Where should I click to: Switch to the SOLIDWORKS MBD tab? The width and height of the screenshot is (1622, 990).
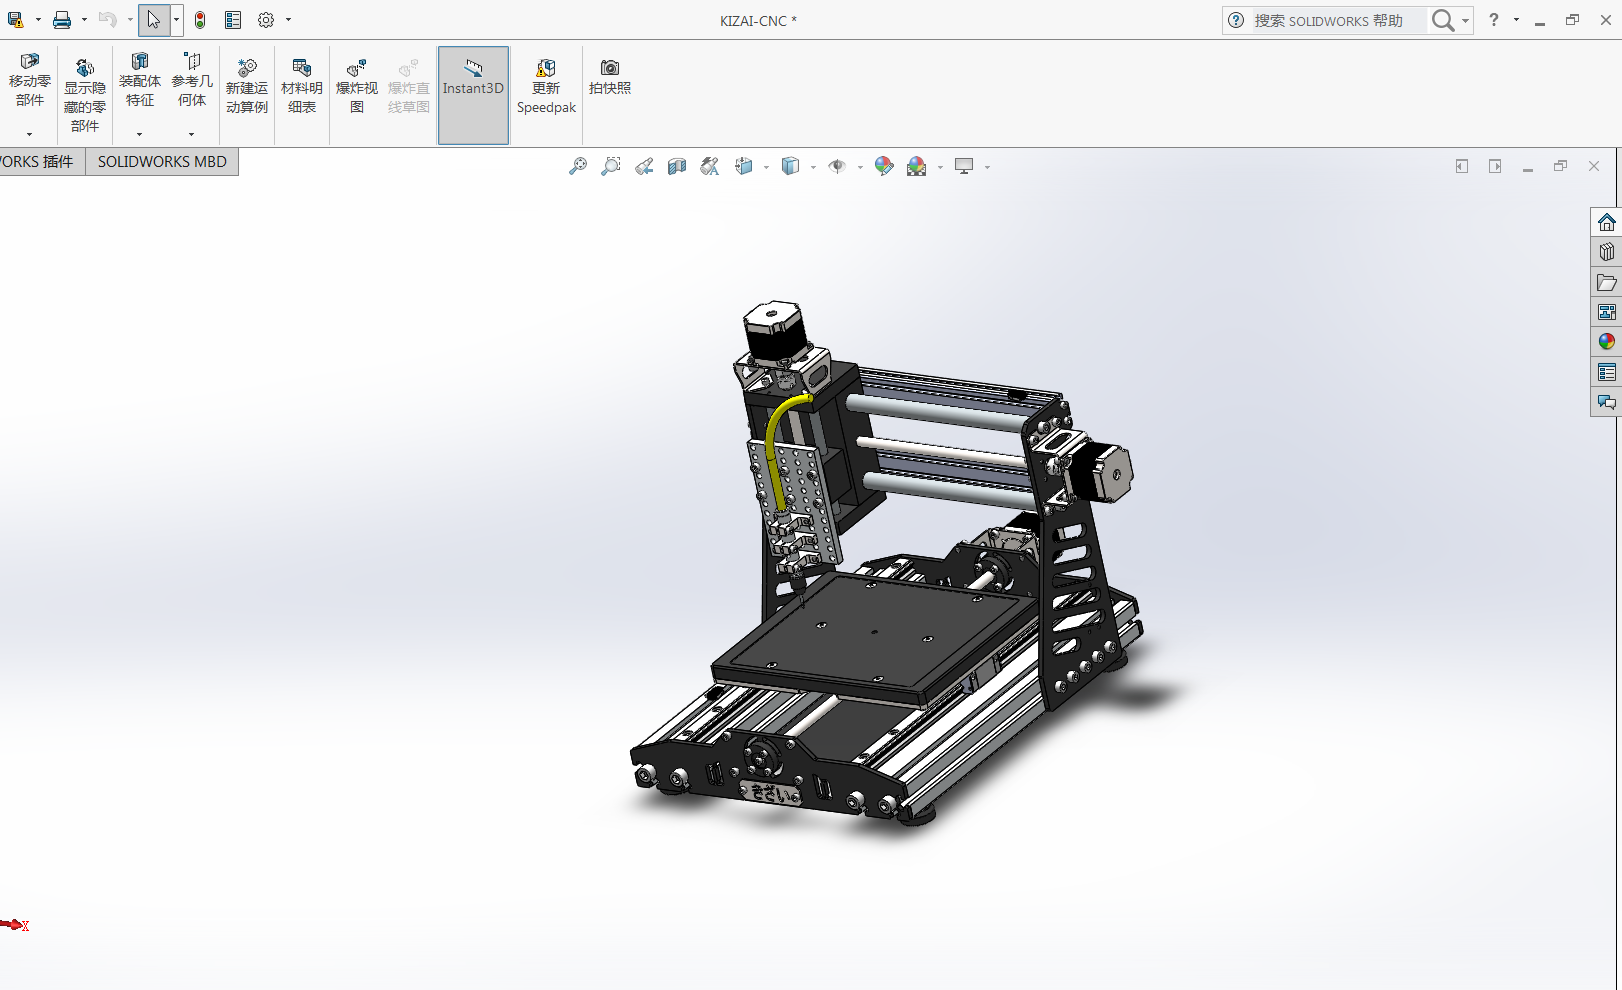click(x=162, y=162)
